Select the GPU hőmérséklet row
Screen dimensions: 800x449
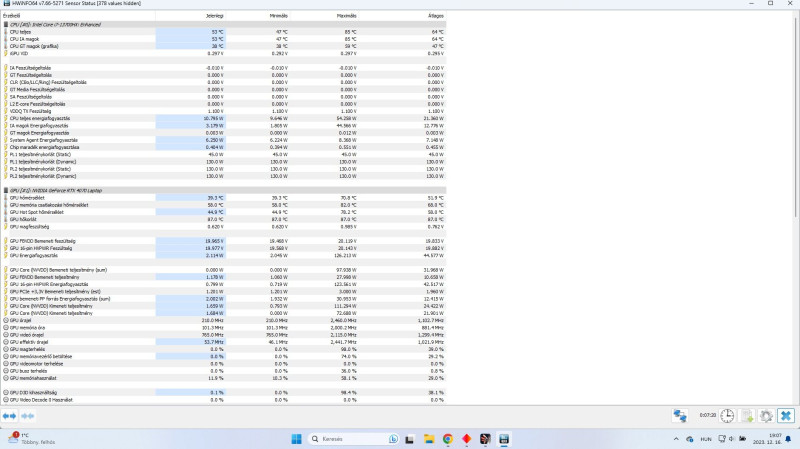click(223, 197)
